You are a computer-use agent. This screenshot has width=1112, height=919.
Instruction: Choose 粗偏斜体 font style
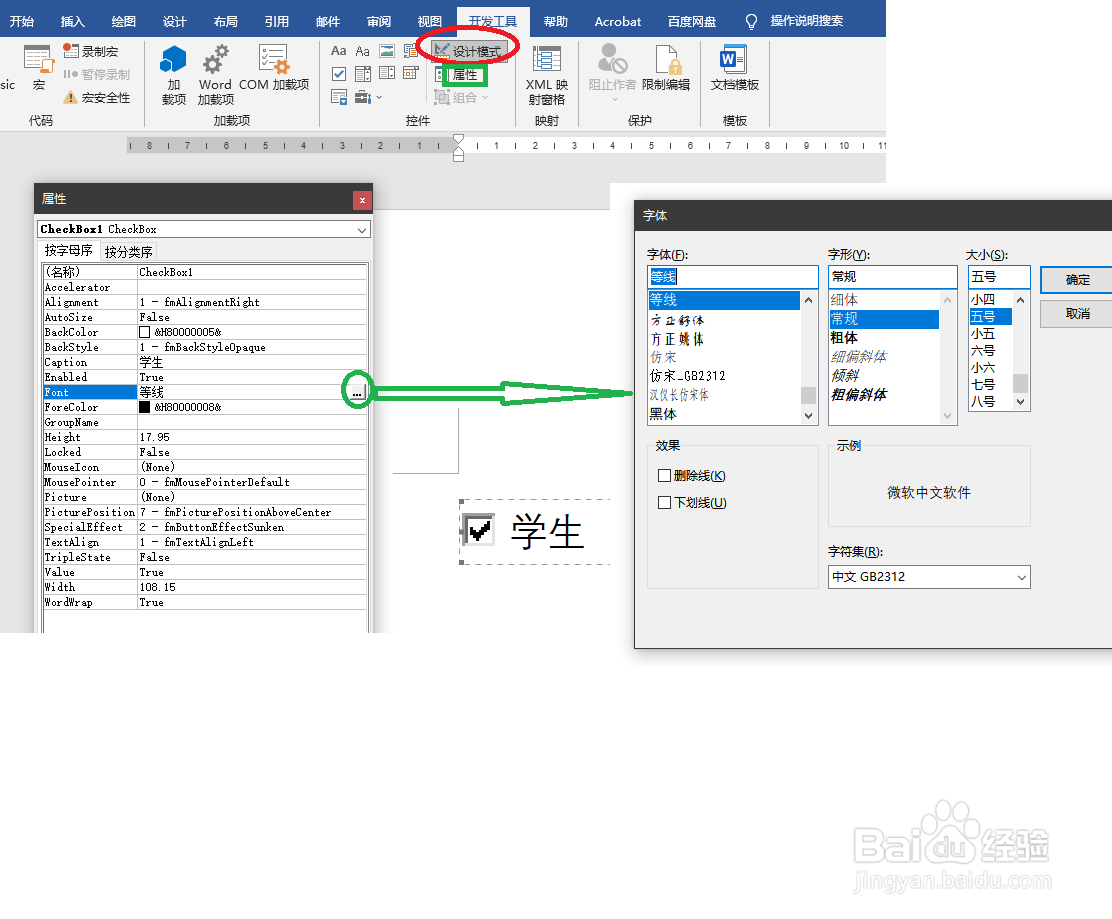pyautogui.click(x=859, y=395)
